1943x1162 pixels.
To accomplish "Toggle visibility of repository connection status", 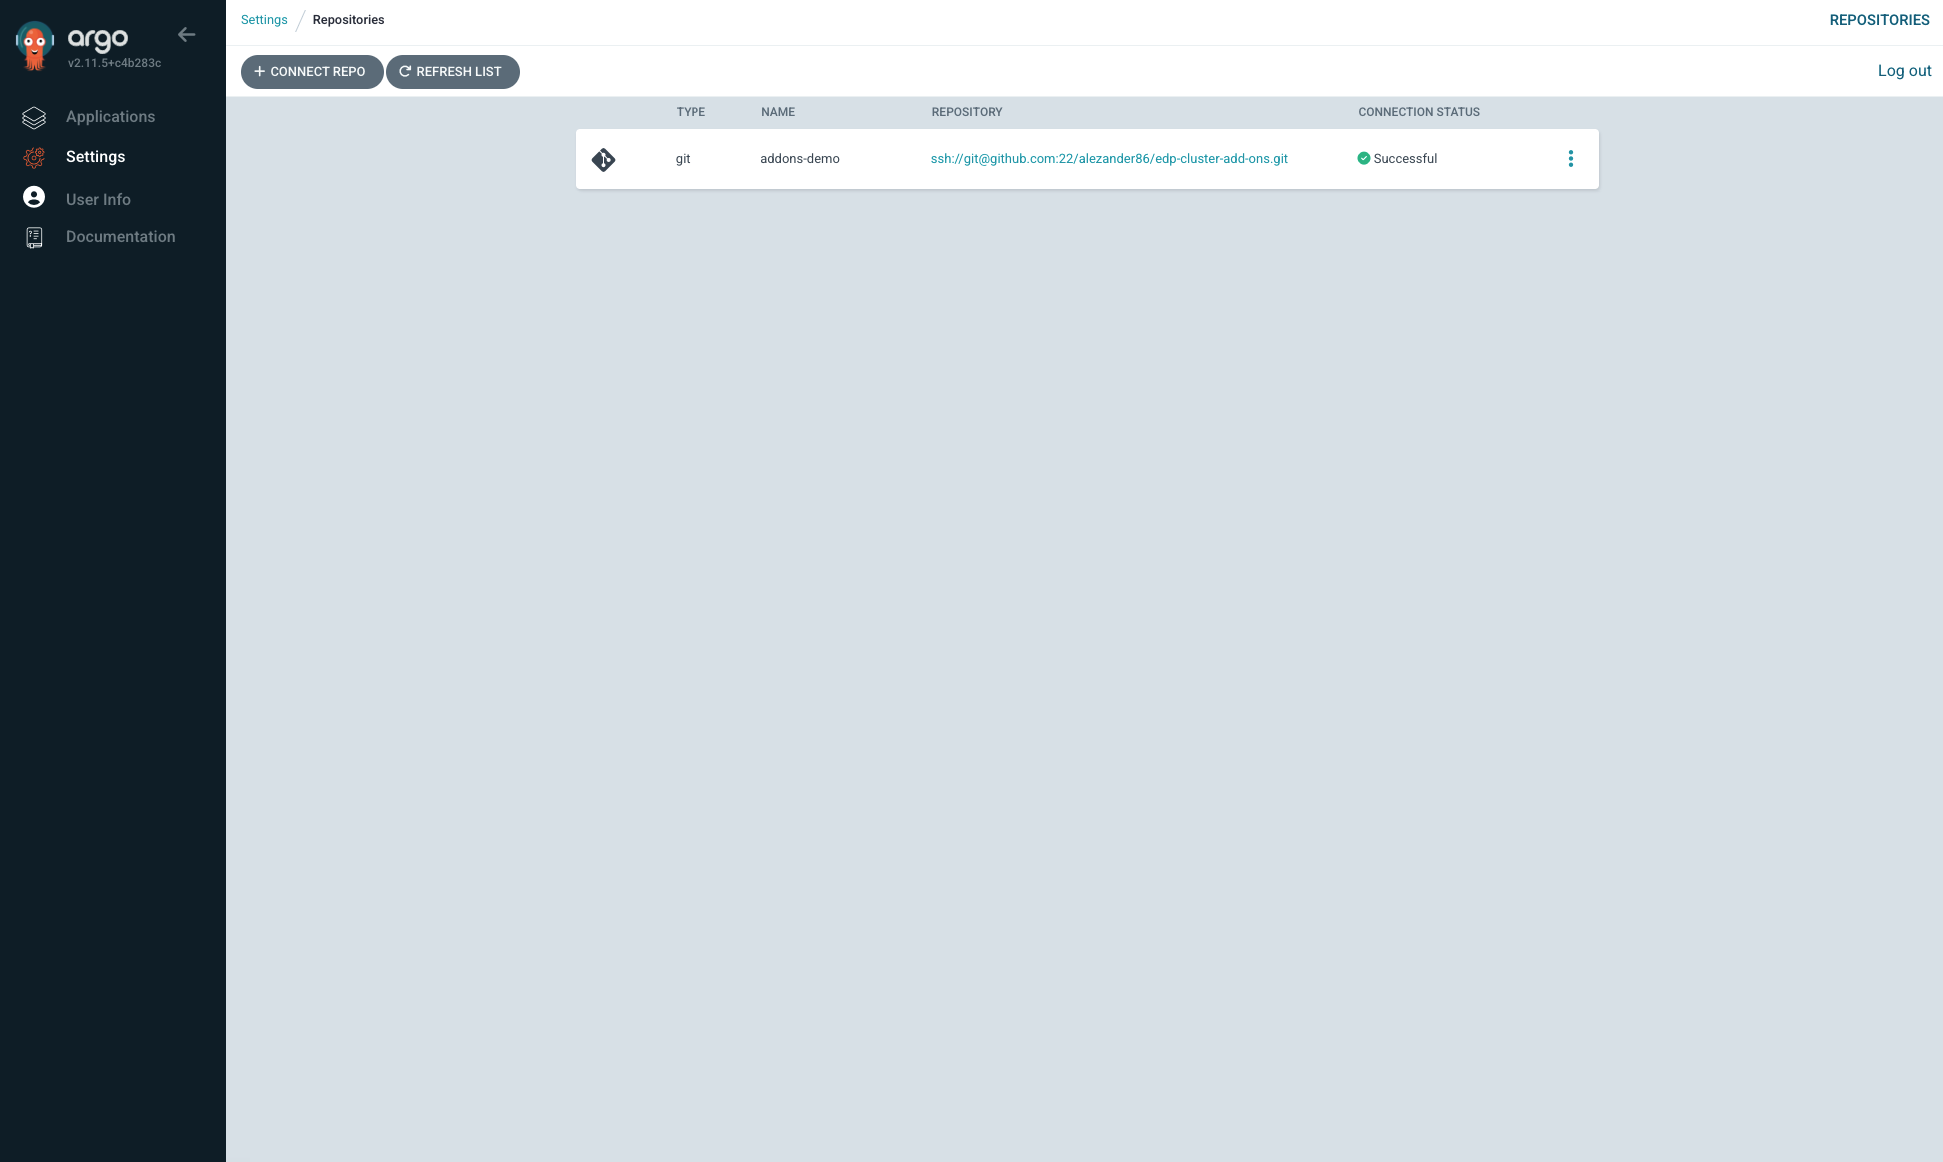I will point(1571,158).
